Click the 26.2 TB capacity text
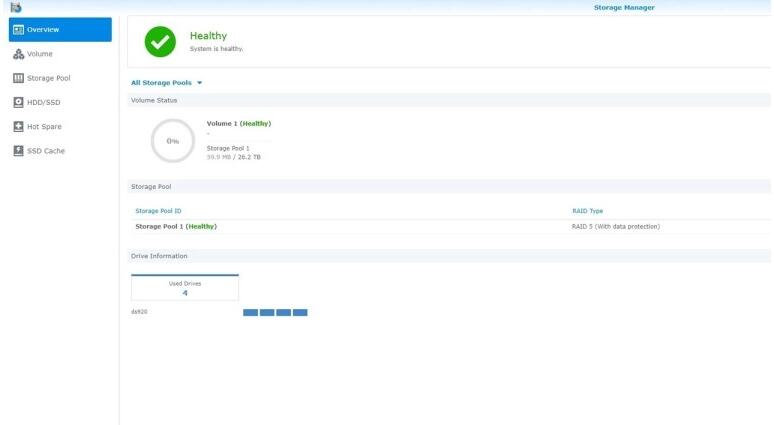This screenshot has height=425, width=774. [249, 157]
